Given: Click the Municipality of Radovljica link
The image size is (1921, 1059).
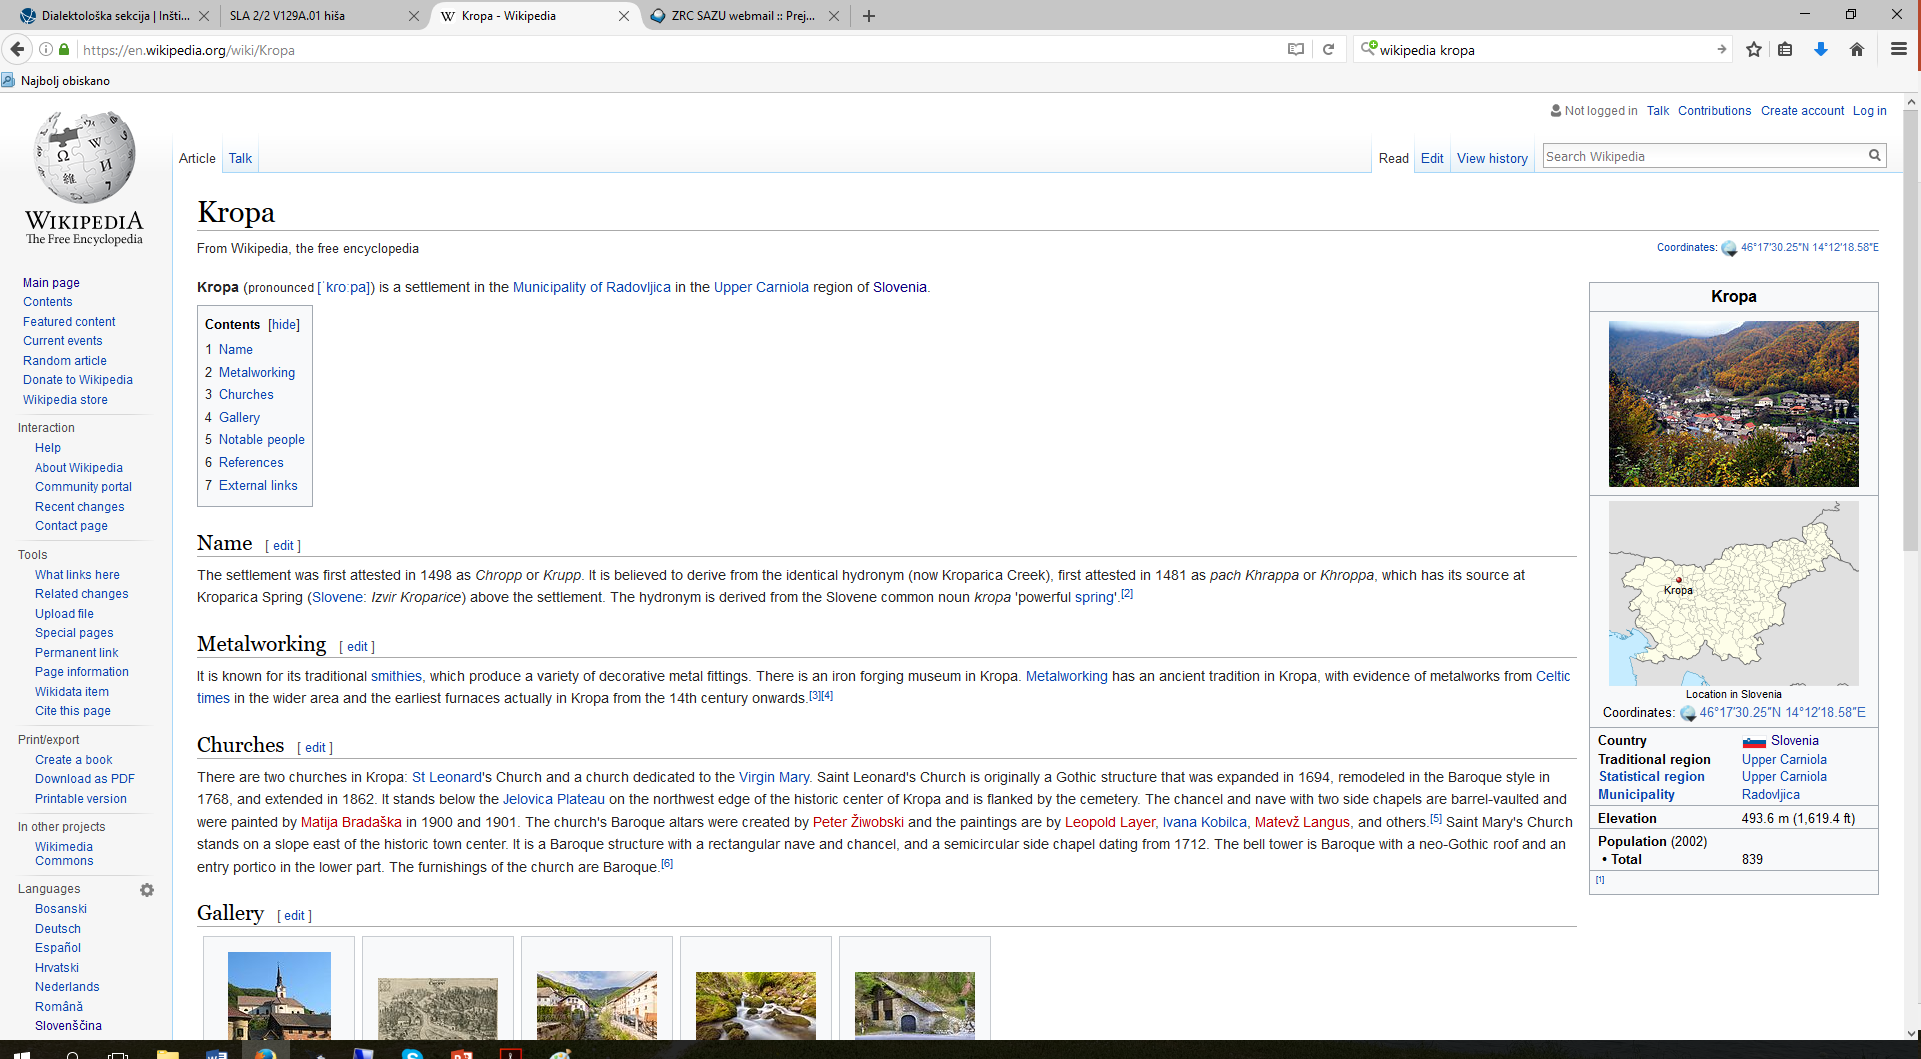Looking at the screenshot, I should pyautogui.click(x=591, y=287).
